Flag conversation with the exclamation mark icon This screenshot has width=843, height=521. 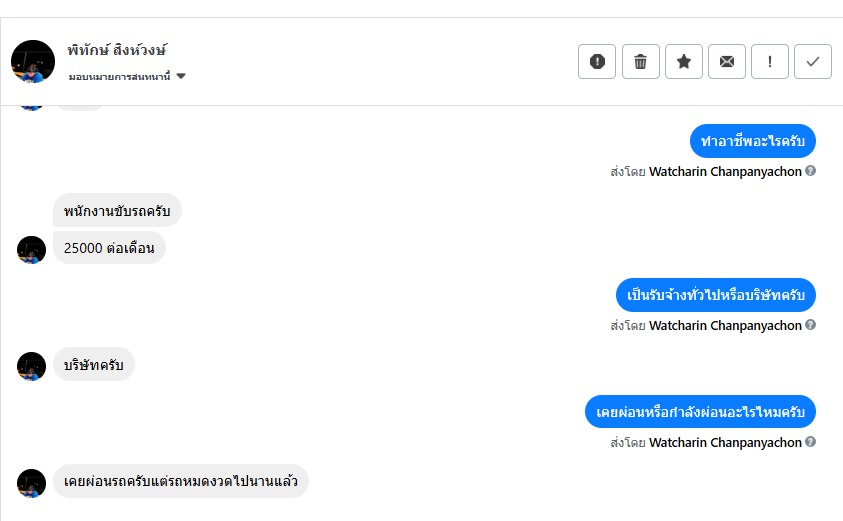pos(770,62)
